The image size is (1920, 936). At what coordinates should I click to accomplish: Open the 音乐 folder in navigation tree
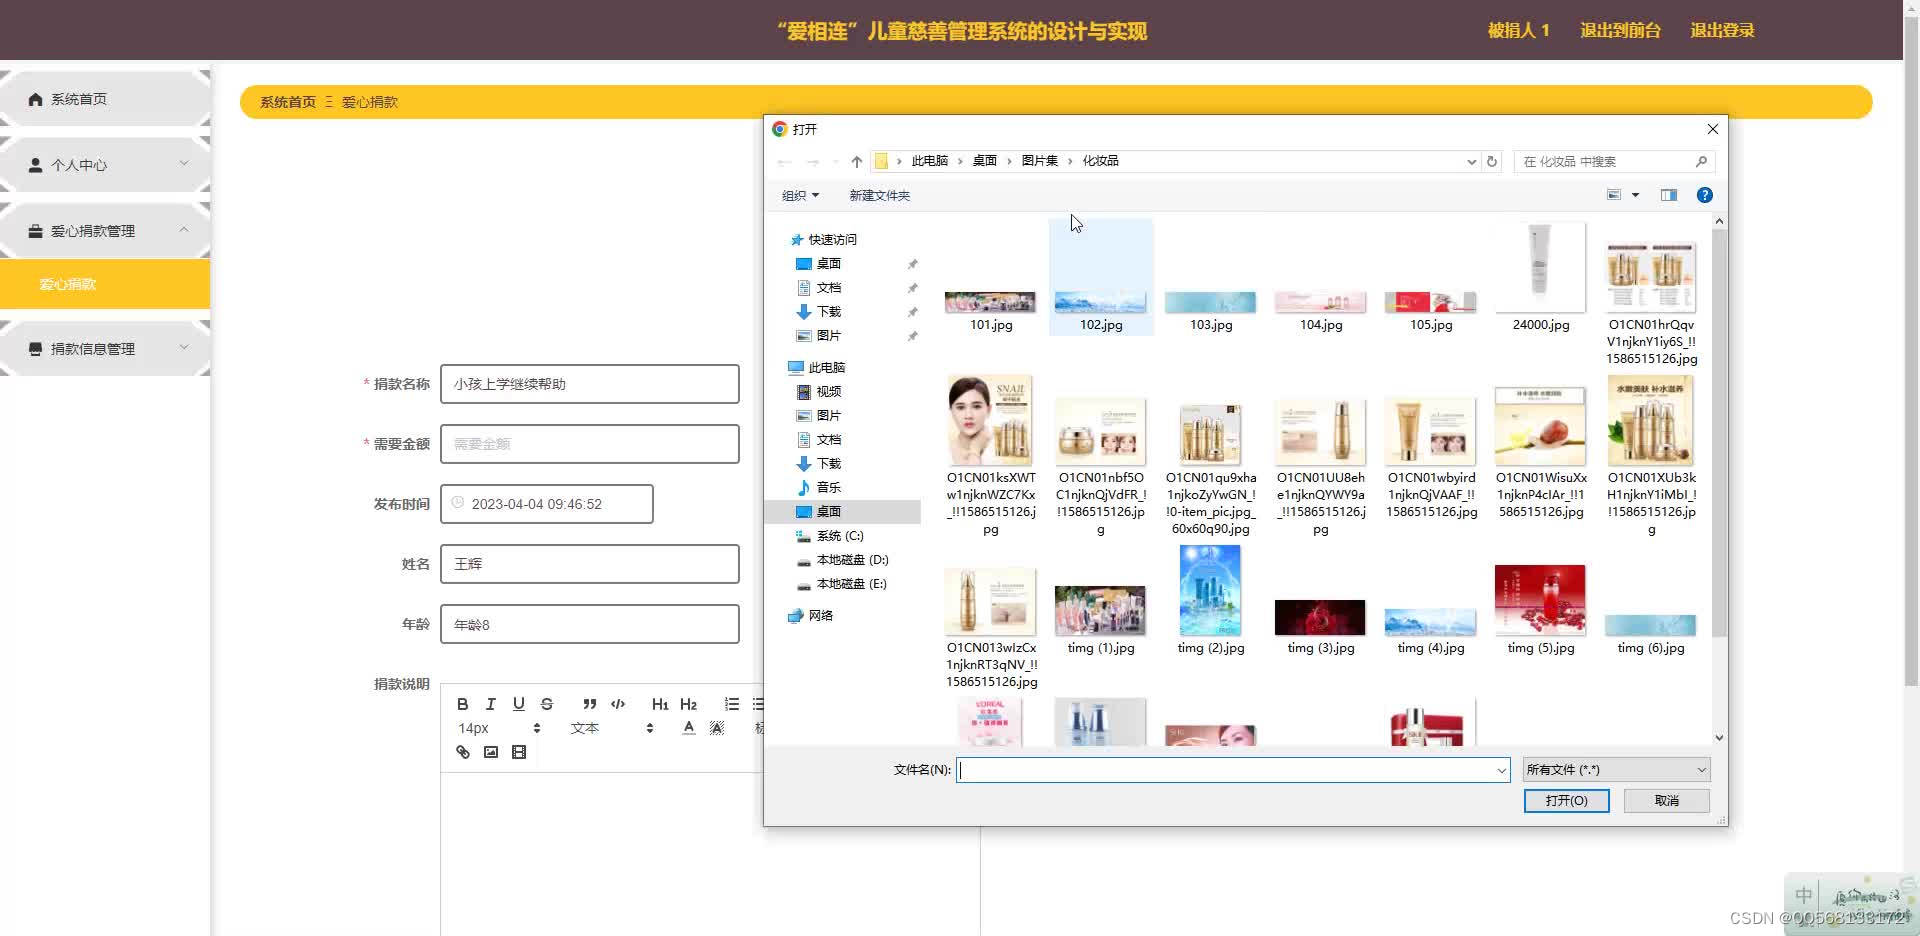tap(828, 488)
